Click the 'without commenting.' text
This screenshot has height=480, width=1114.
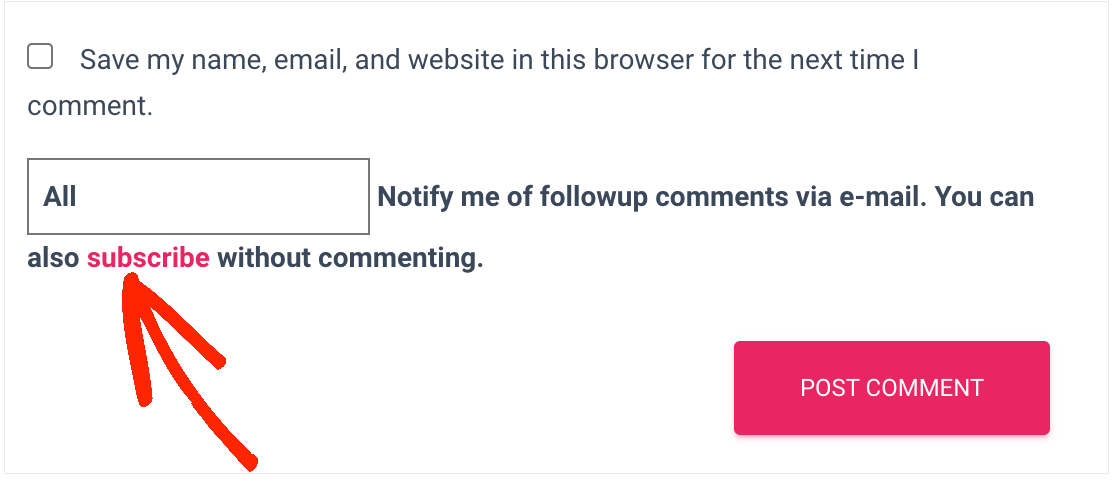350,258
